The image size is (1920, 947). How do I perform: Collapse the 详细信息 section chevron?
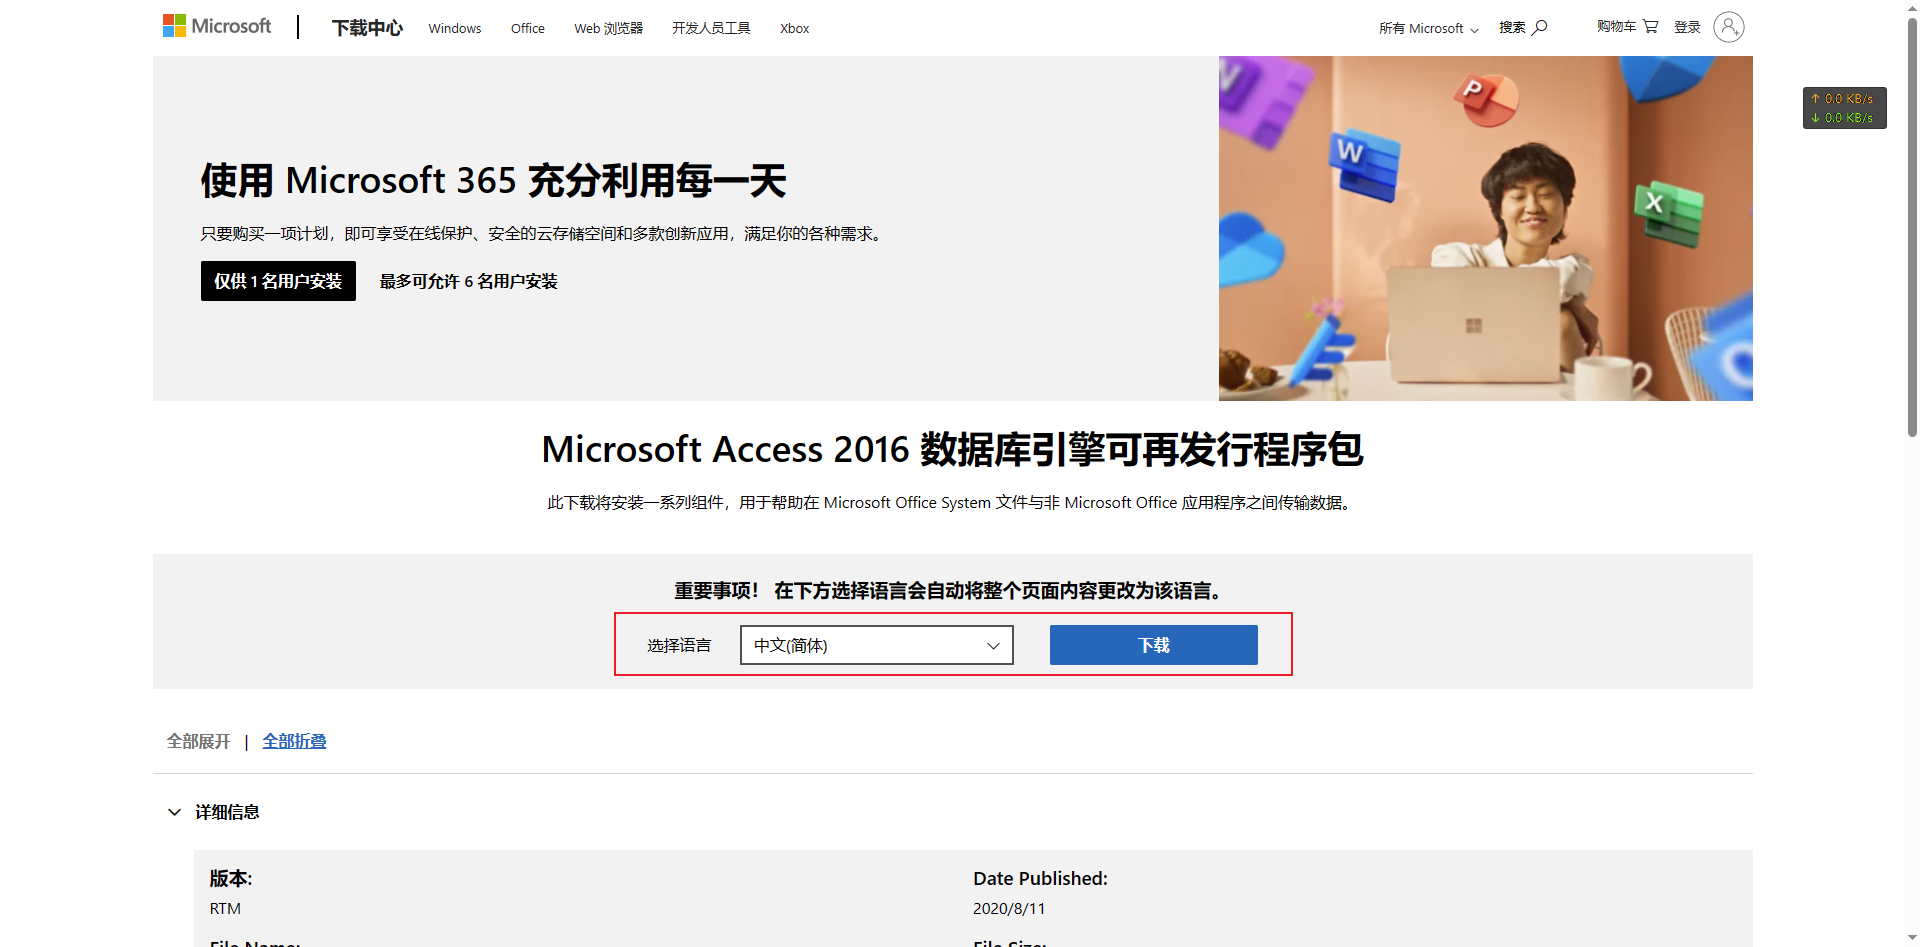[175, 812]
